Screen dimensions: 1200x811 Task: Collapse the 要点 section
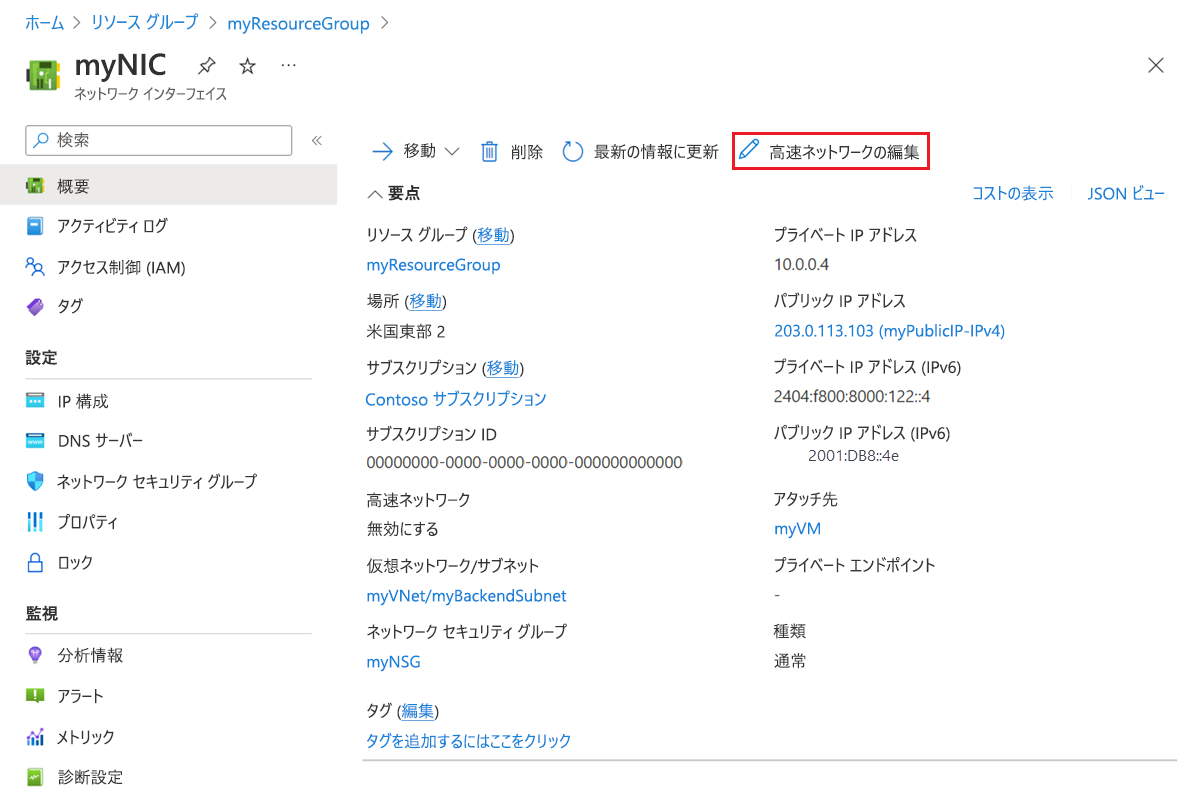pyautogui.click(x=373, y=193)
